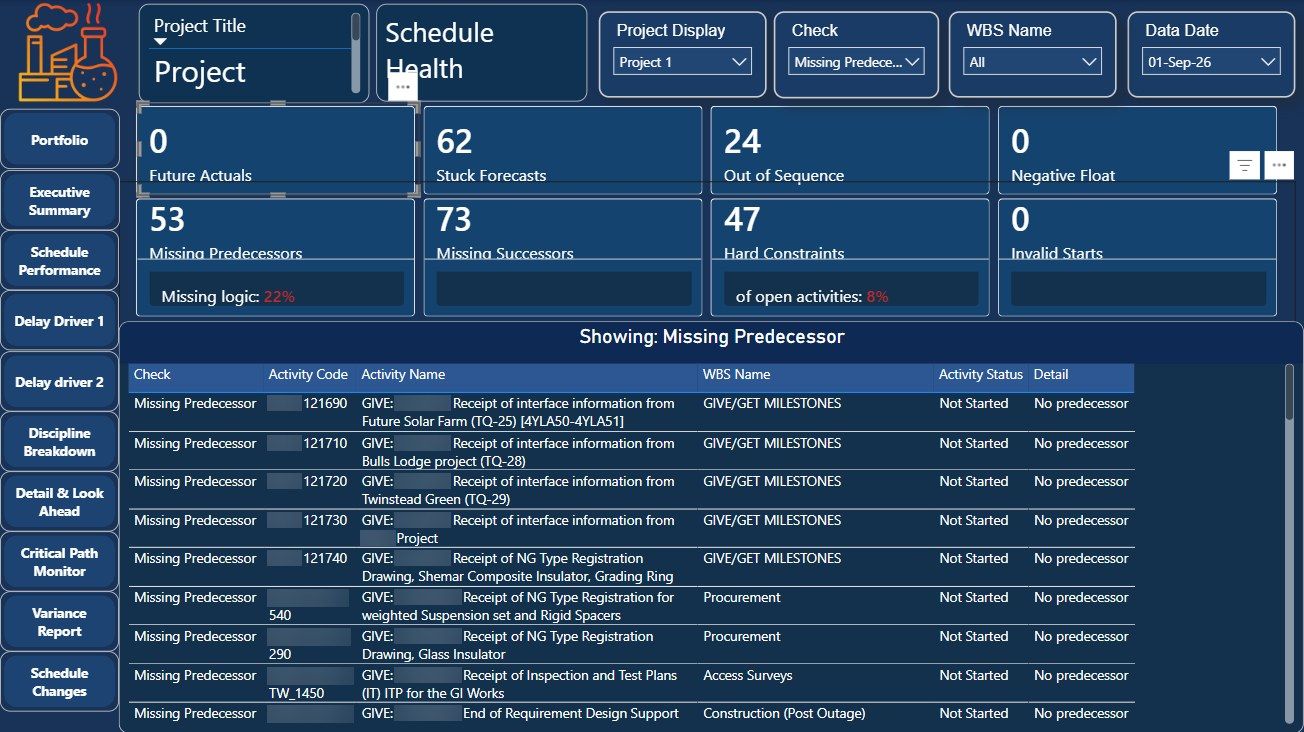The width and height of the screenshot is (1304, 732).
Task: Go to the Portfolio page
Action: (x=60, y=140)
